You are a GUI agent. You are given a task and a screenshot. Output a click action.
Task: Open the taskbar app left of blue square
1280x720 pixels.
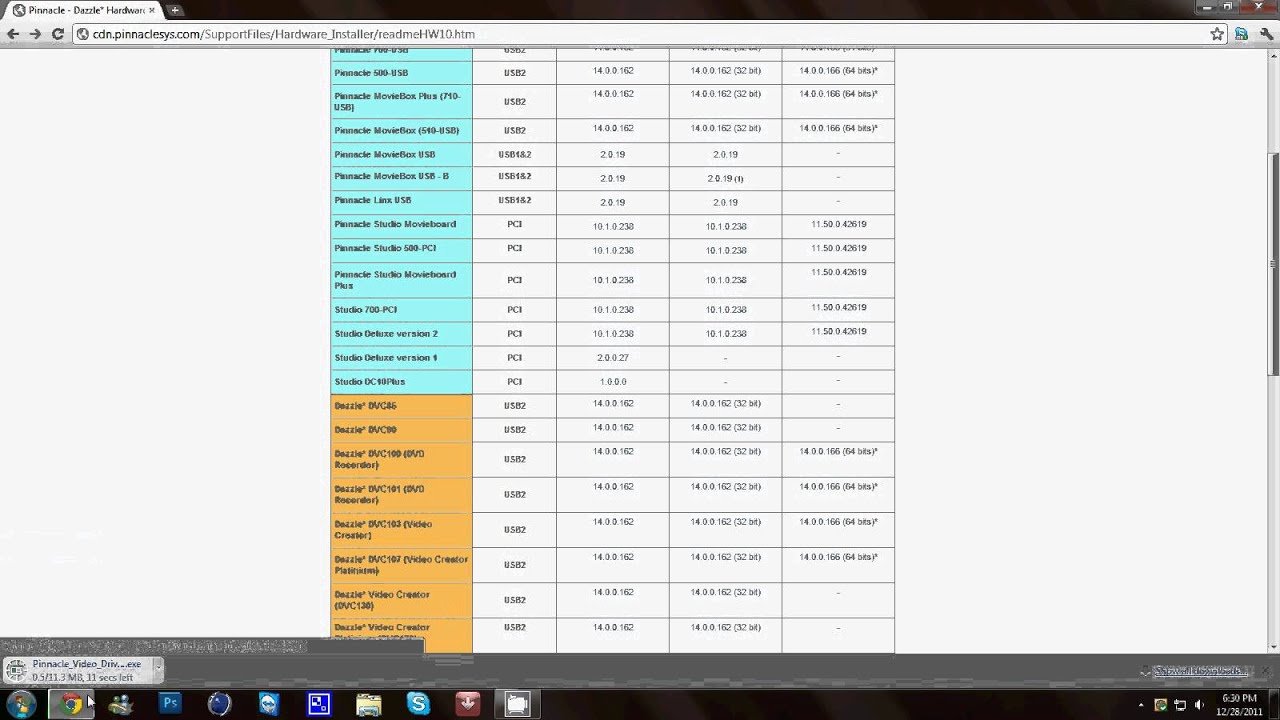tap(269, 704)
